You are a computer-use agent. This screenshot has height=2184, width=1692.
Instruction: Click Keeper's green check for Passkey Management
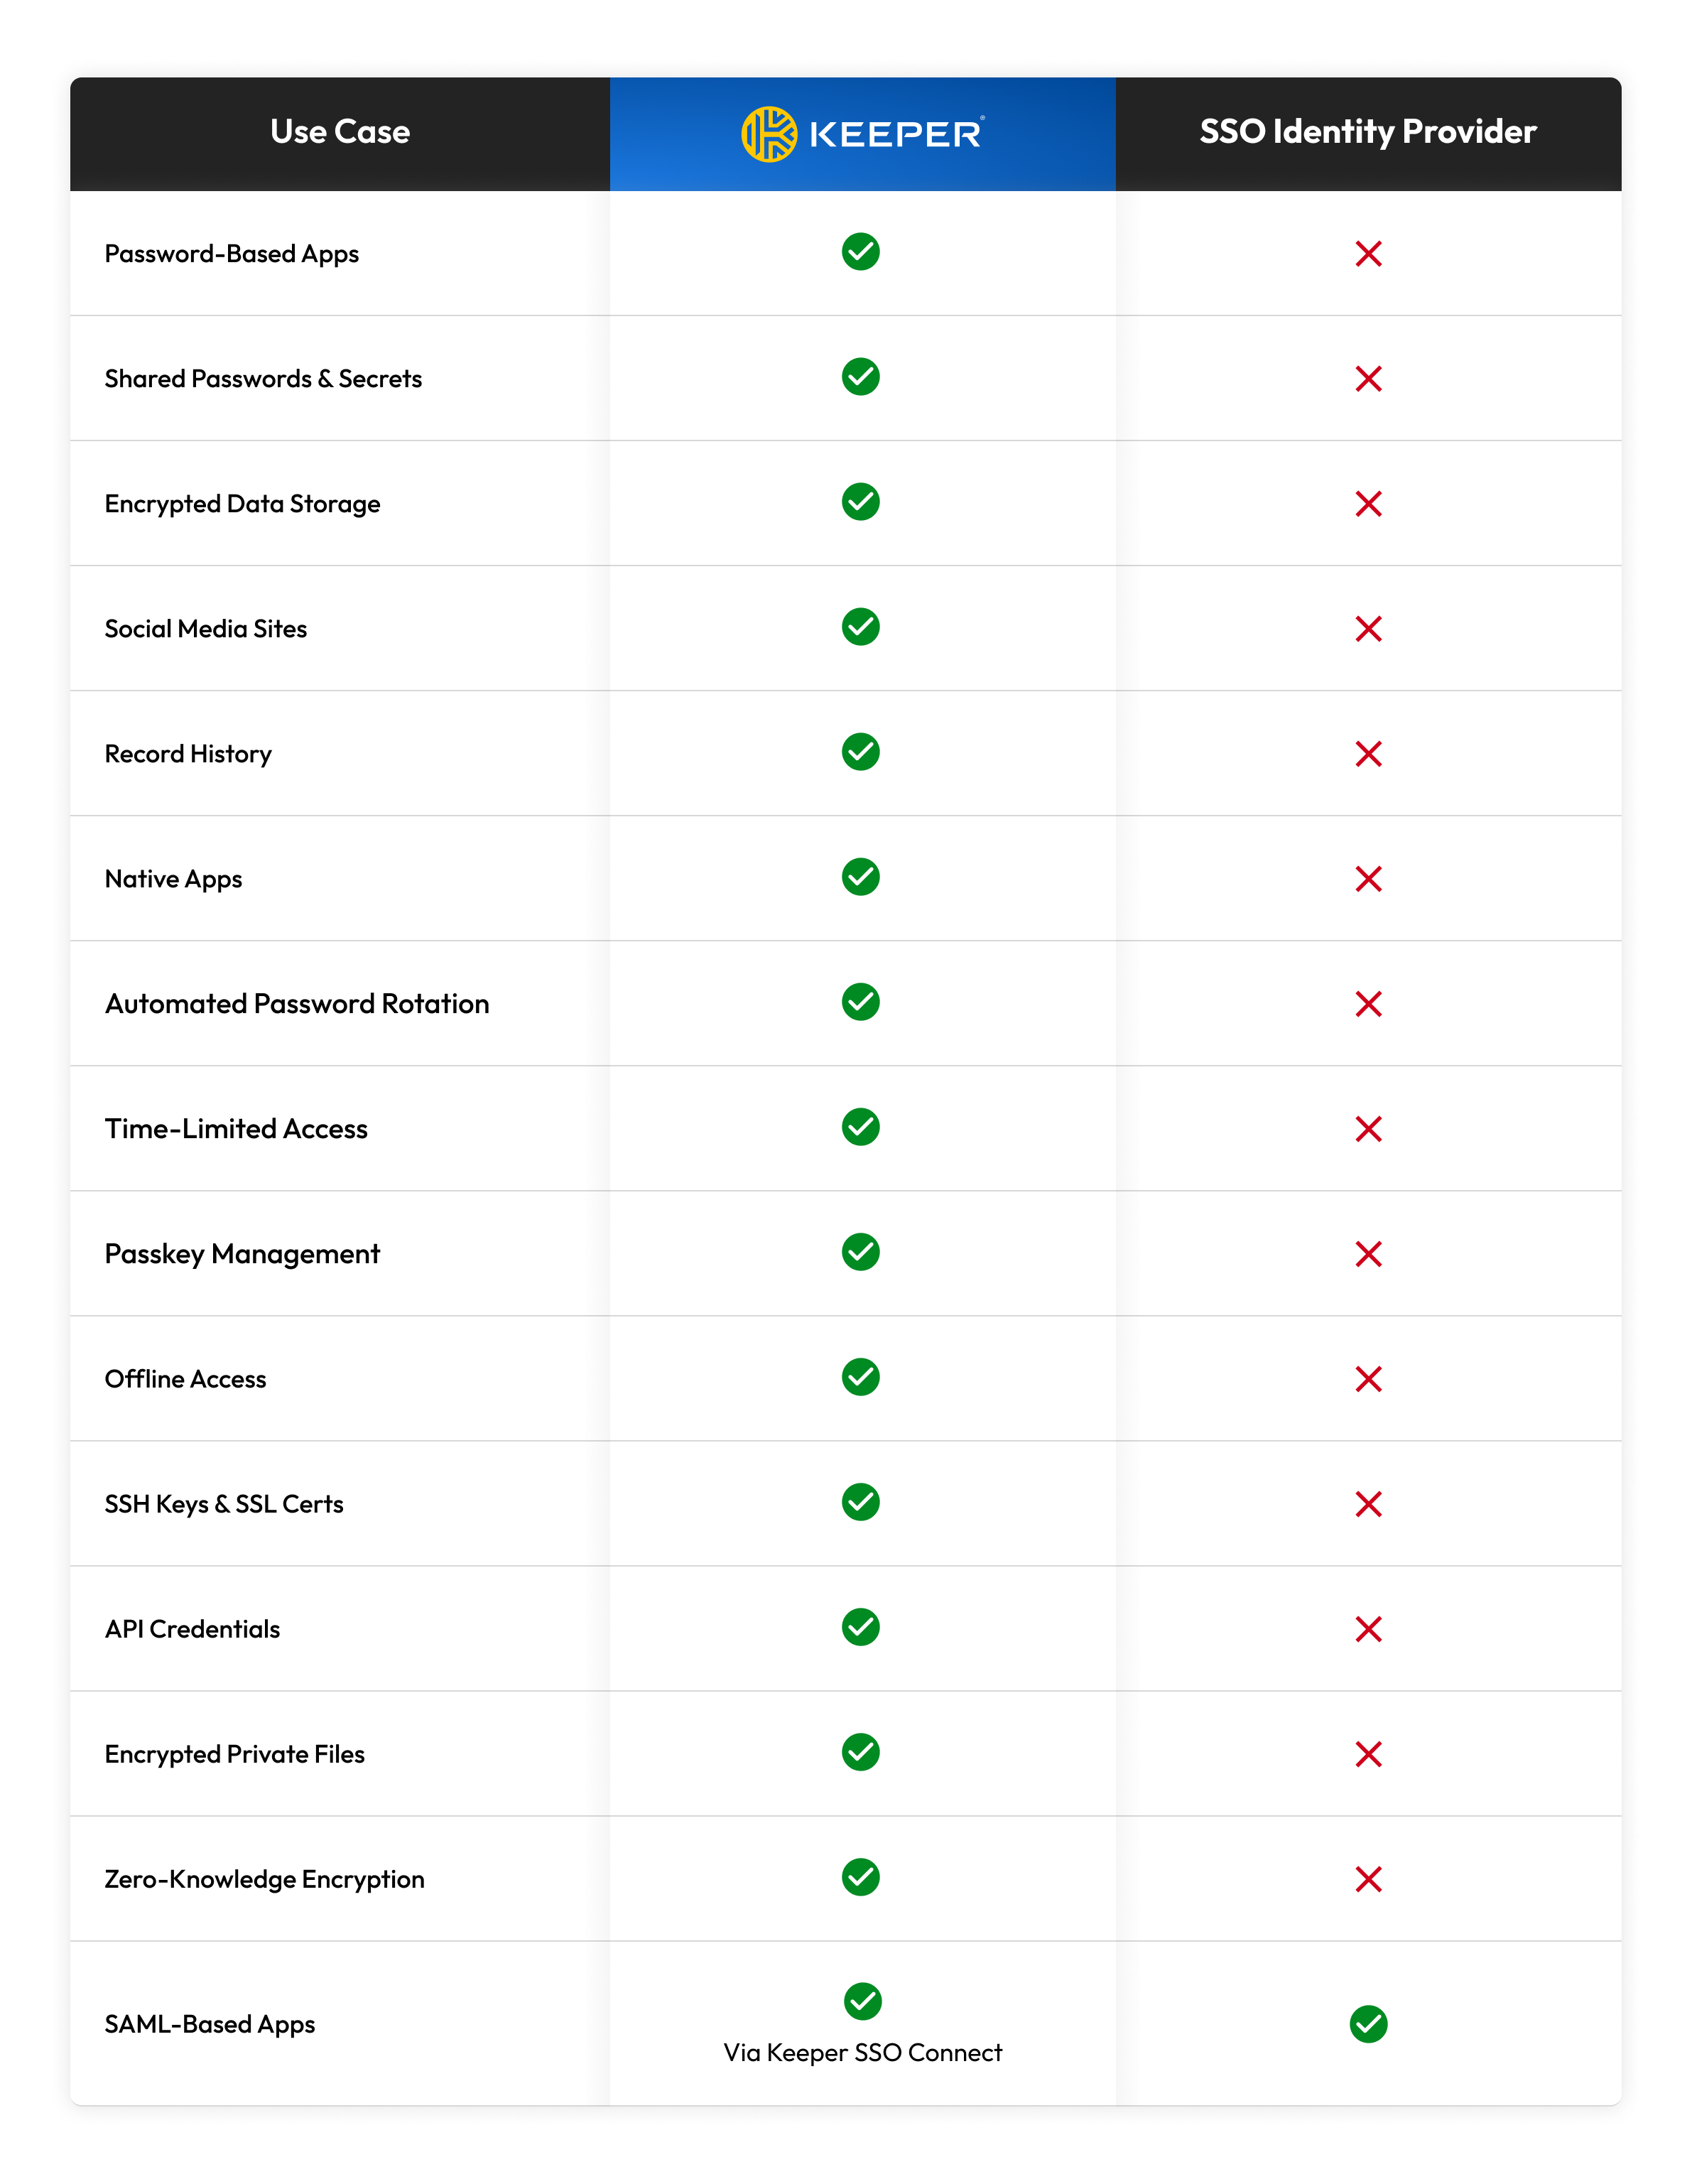click(860, 1252)
